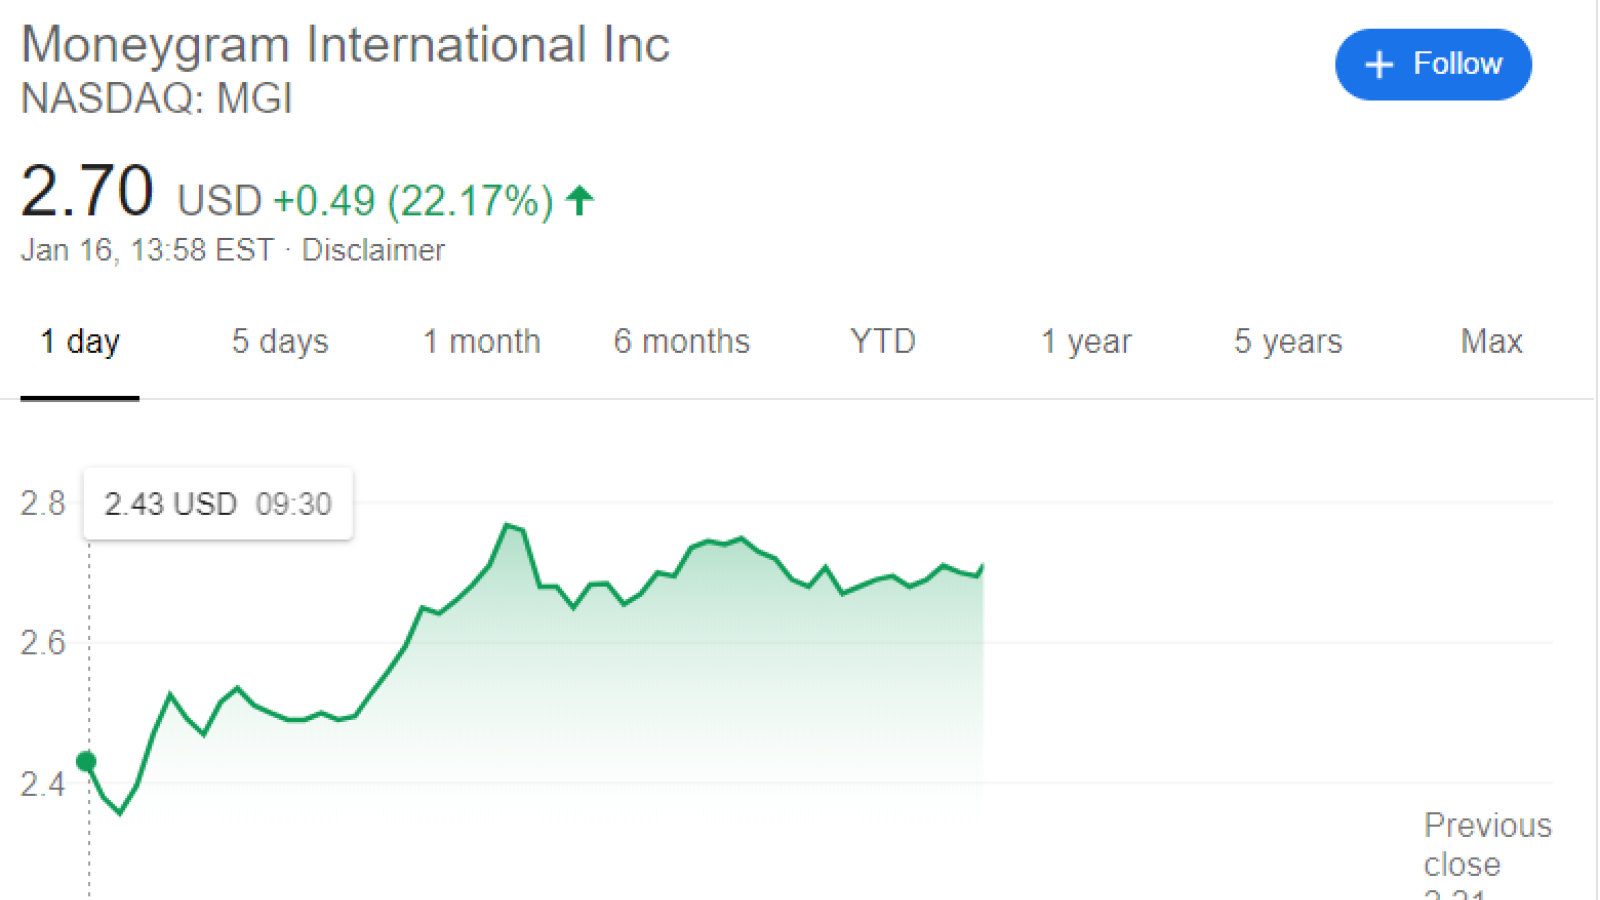Click the 2.70 current price value
The height and width of the screenshot is (900, 1600).
click(x=87, y=191)
